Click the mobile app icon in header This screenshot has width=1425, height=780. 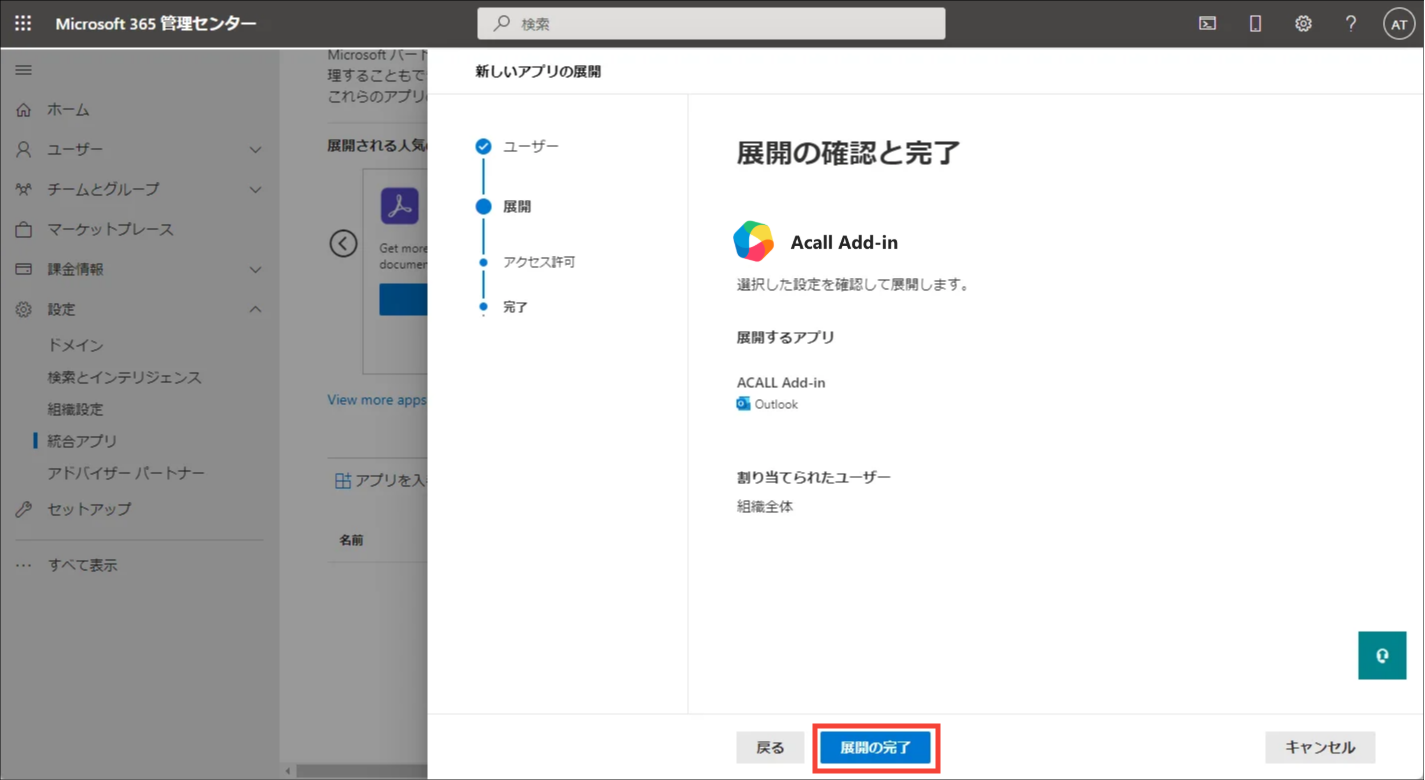coord(1255,23)
